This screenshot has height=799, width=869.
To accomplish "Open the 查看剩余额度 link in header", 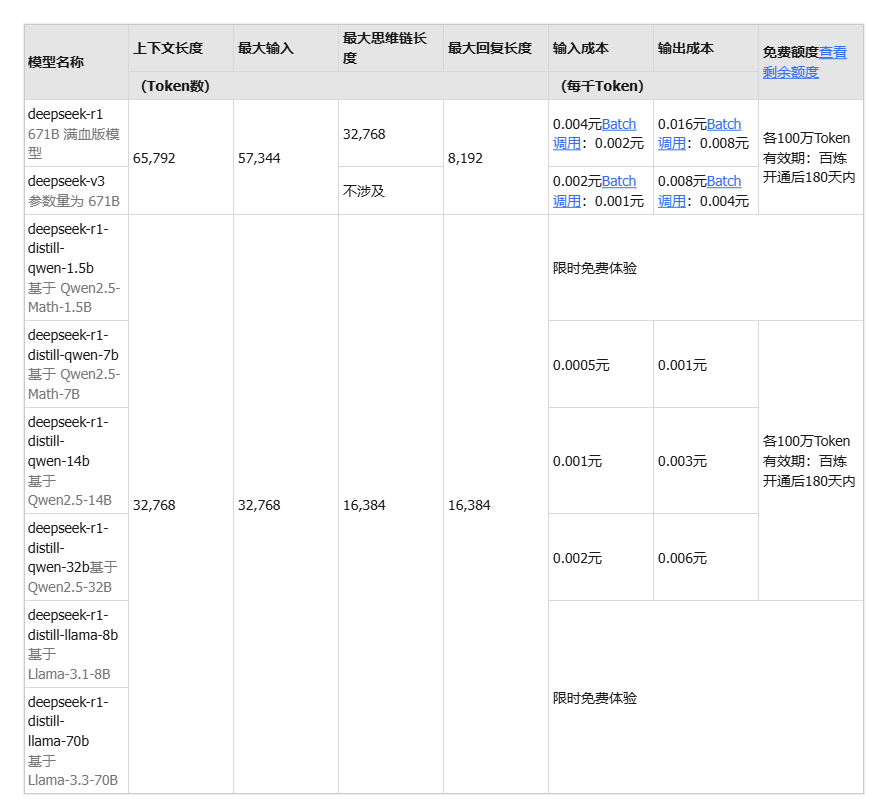I will point(804,62).
